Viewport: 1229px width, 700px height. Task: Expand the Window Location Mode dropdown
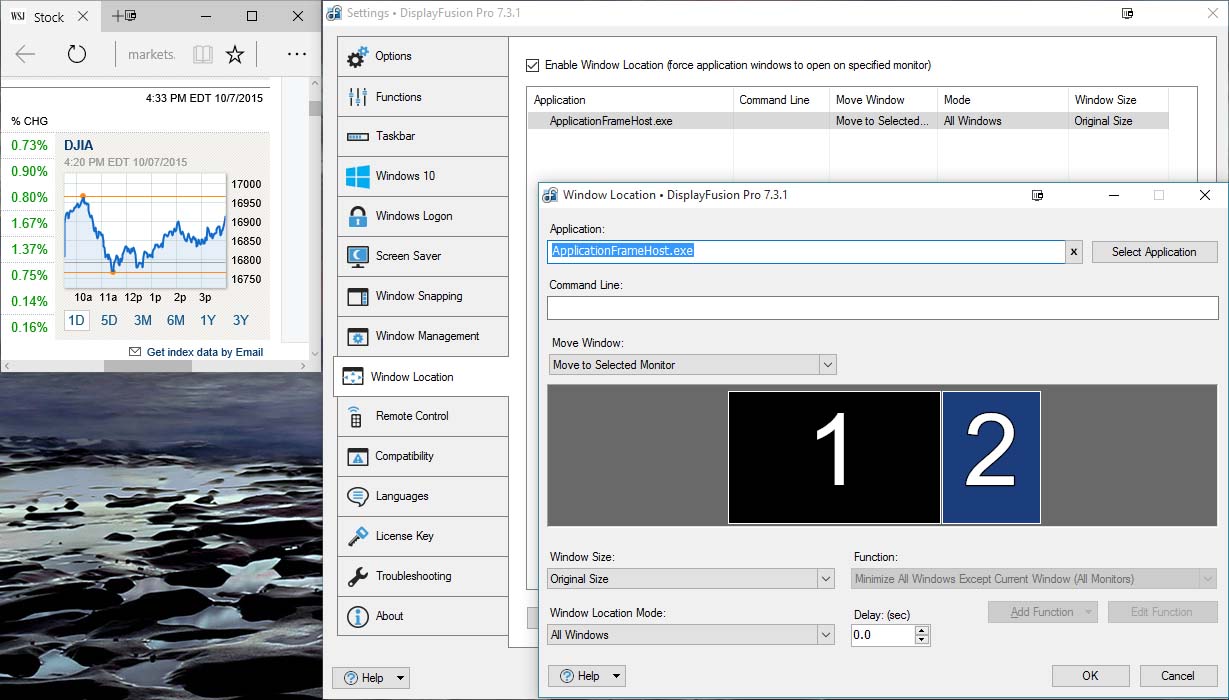pos(825,635)
